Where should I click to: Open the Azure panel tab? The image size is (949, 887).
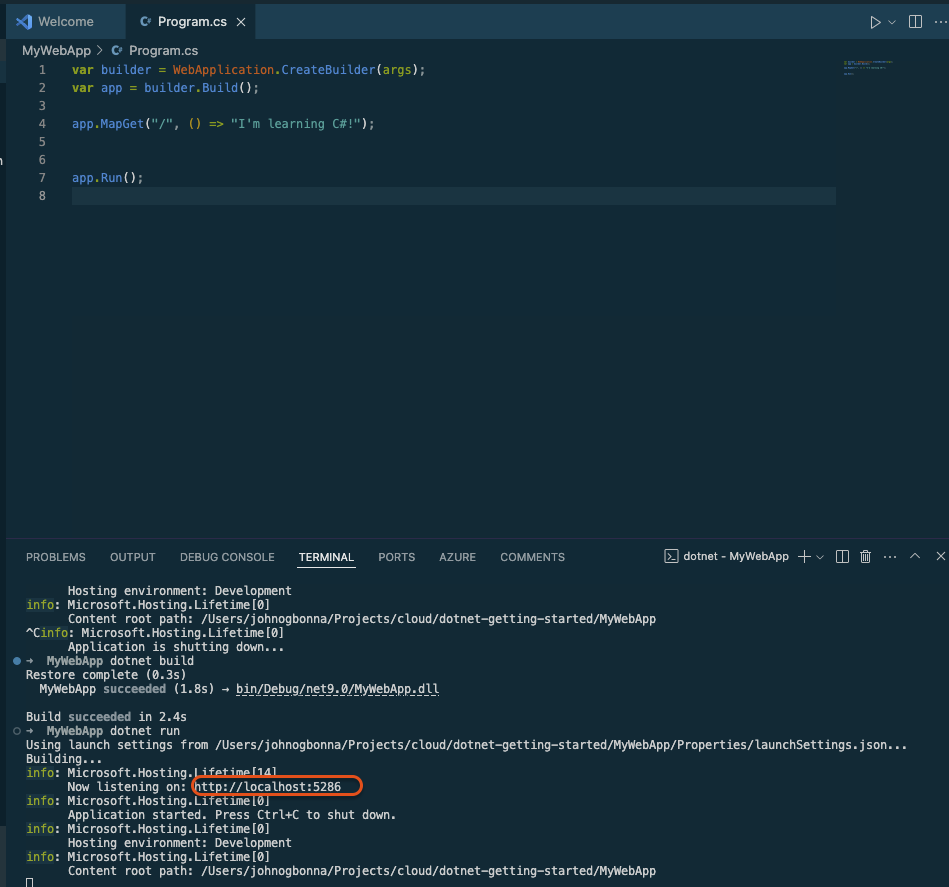point(458,557)
